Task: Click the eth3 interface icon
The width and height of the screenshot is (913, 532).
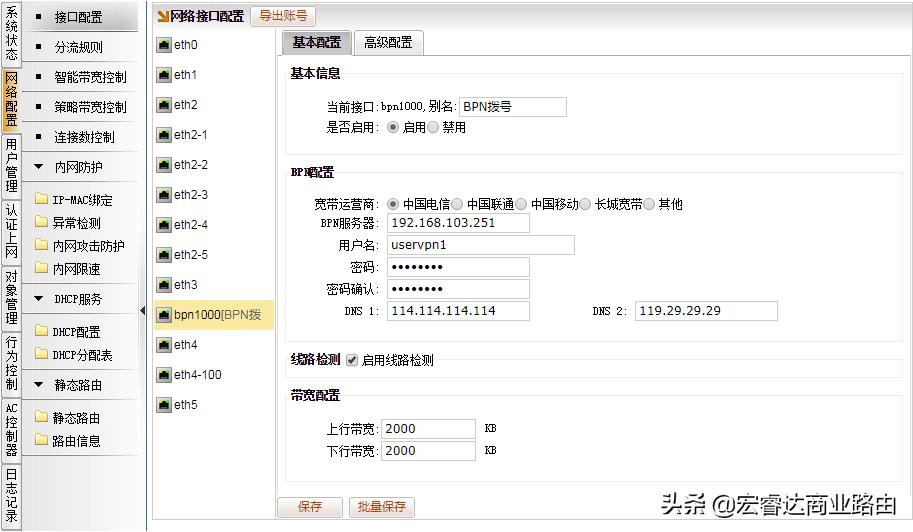Action: pos(164,285)
